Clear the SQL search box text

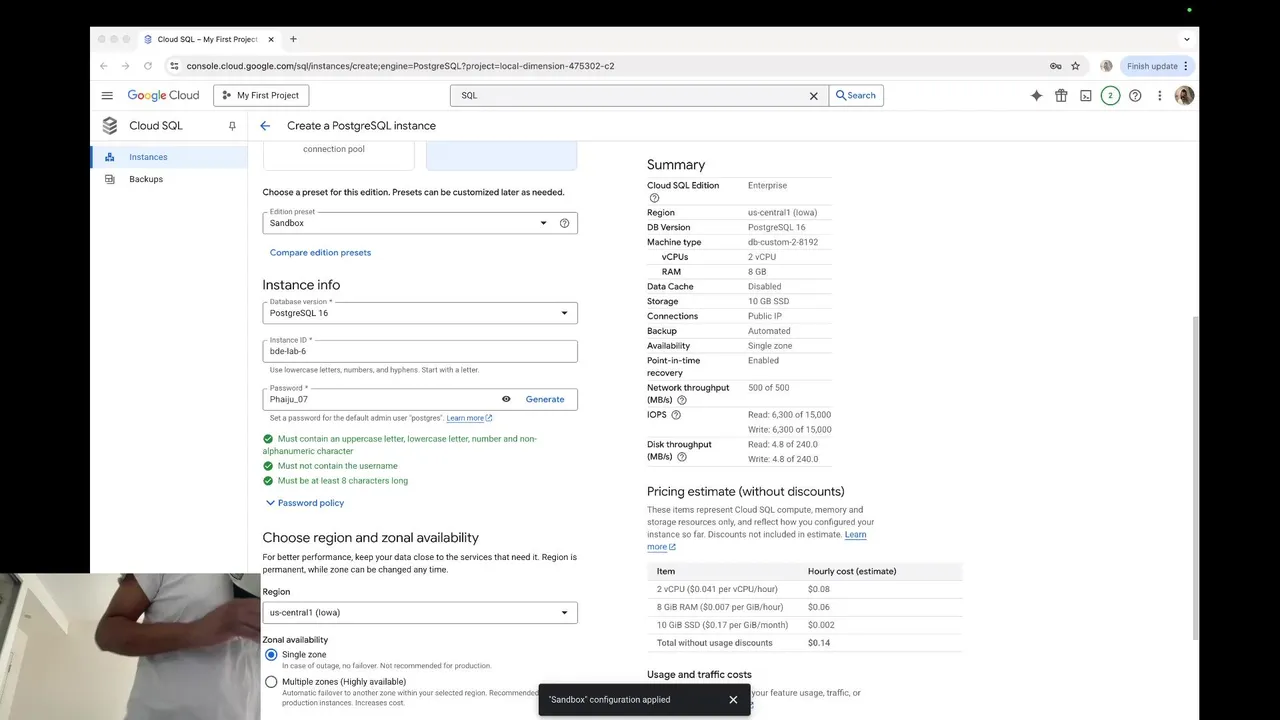pyautogui.click(x=814, y=96)
